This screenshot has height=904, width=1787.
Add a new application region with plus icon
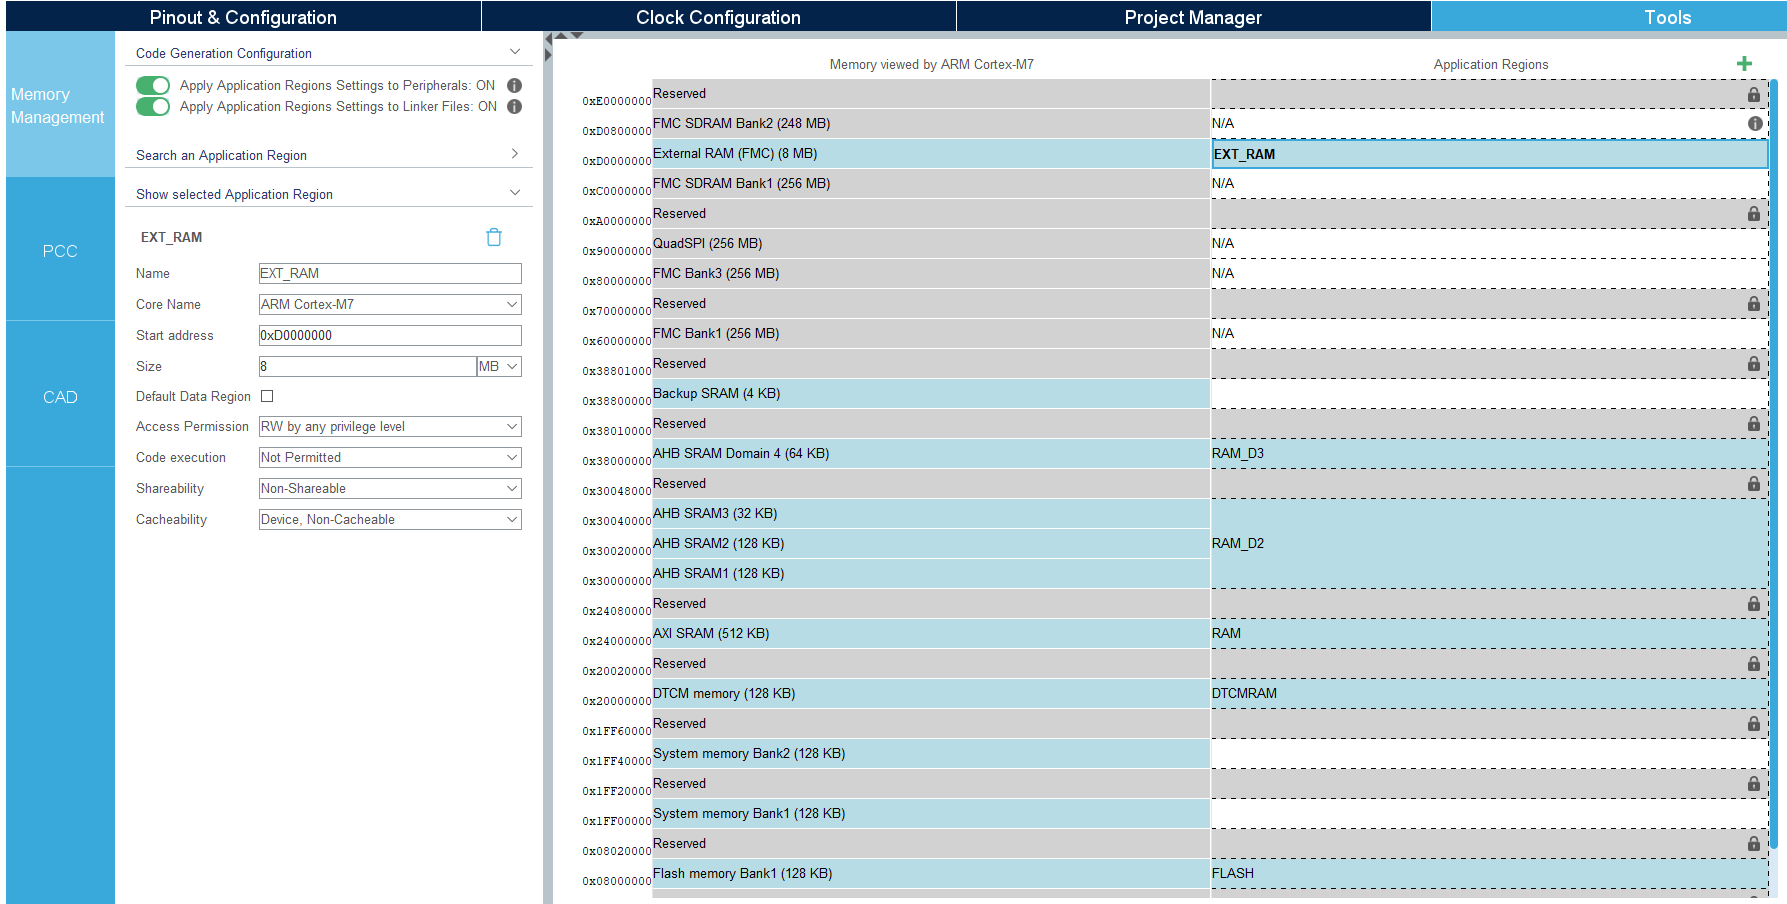(1744, 63)
